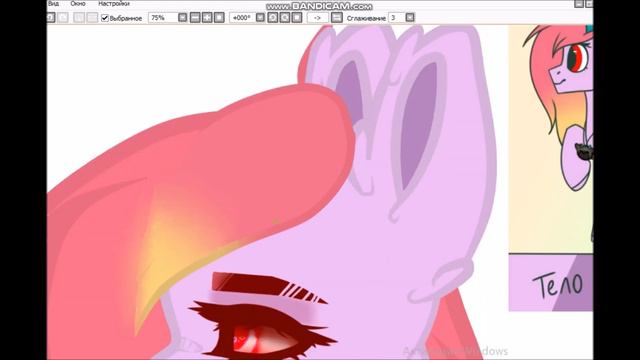Screen dimensions: 640x360
Task: Expand the zoom percentage dropdown
Action: tap(182, 18)
